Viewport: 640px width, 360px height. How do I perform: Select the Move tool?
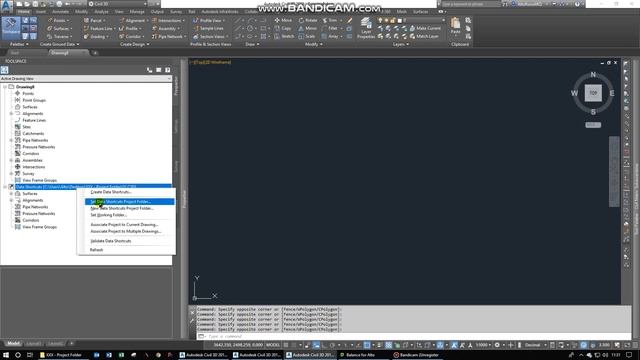click(283, 20)
